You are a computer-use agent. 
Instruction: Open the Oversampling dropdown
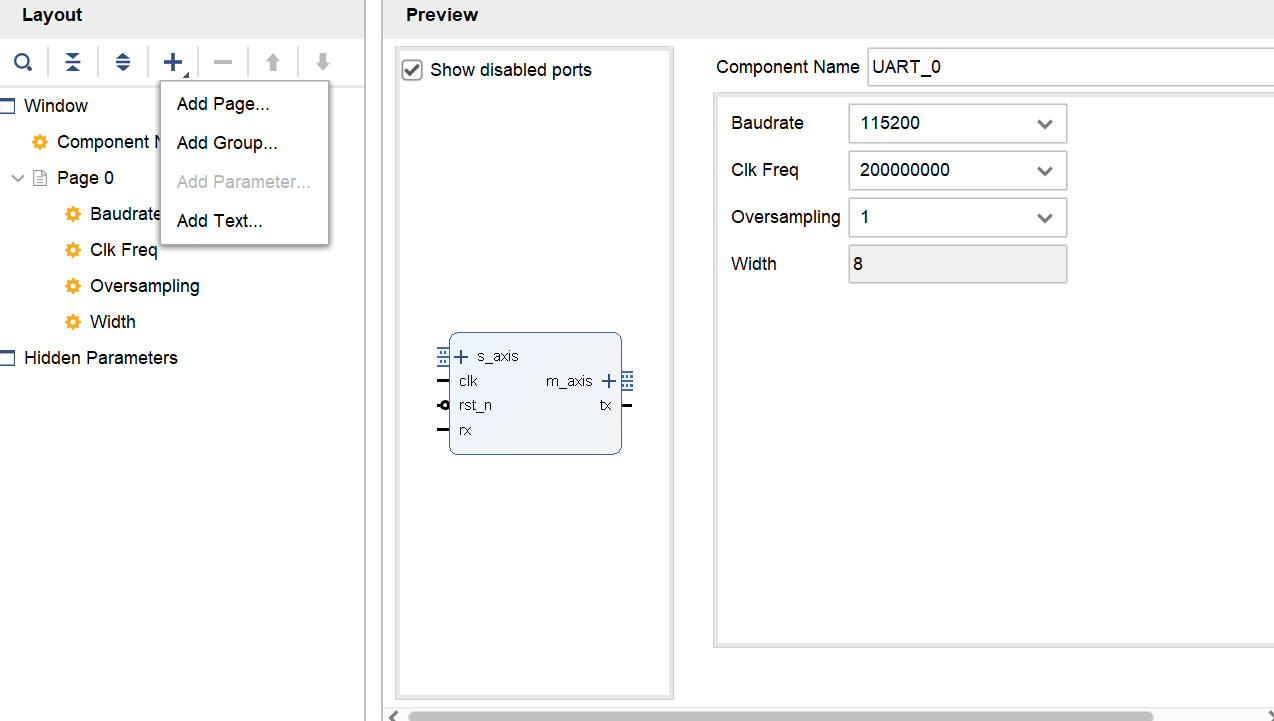(1044, 218)
